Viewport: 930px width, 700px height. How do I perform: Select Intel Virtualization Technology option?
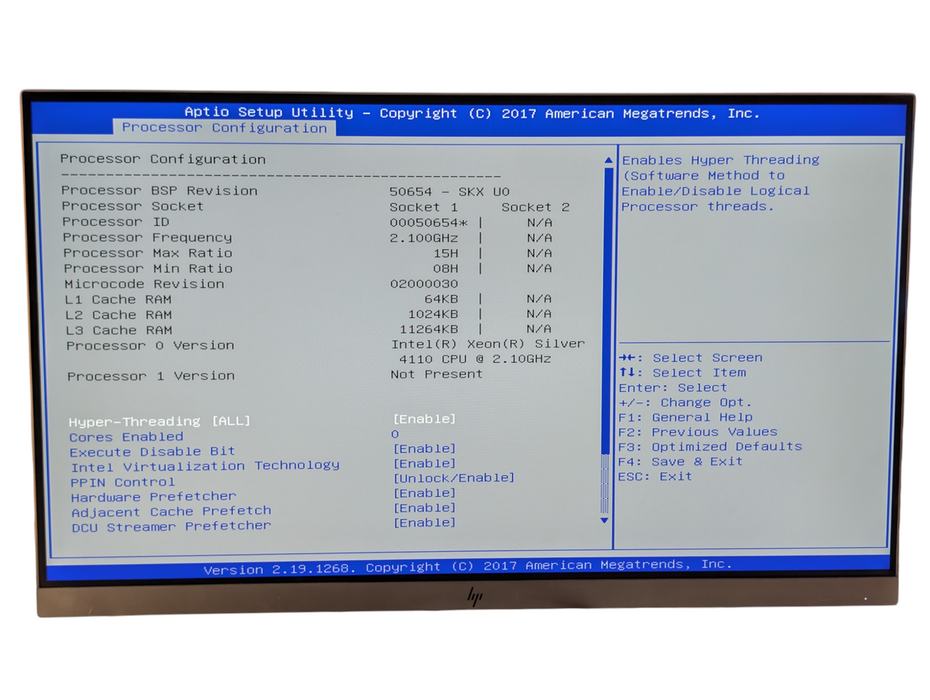coord(205,466)
